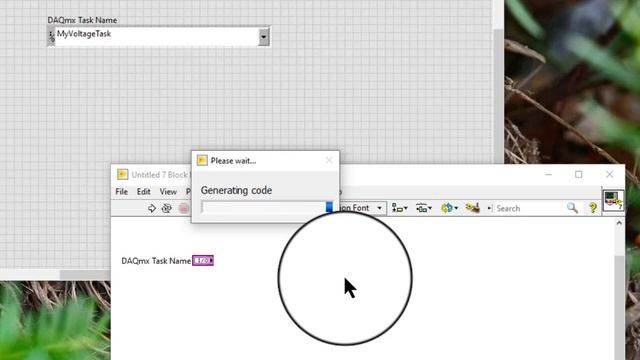640x360 pixels.
Task: Open the Align Objects tool
Action: (399, 208)
